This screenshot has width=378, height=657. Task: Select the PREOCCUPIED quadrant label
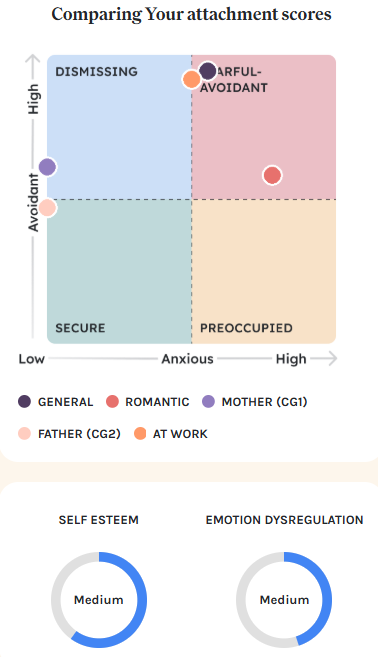pyautogui.click(x=246, y=328)
